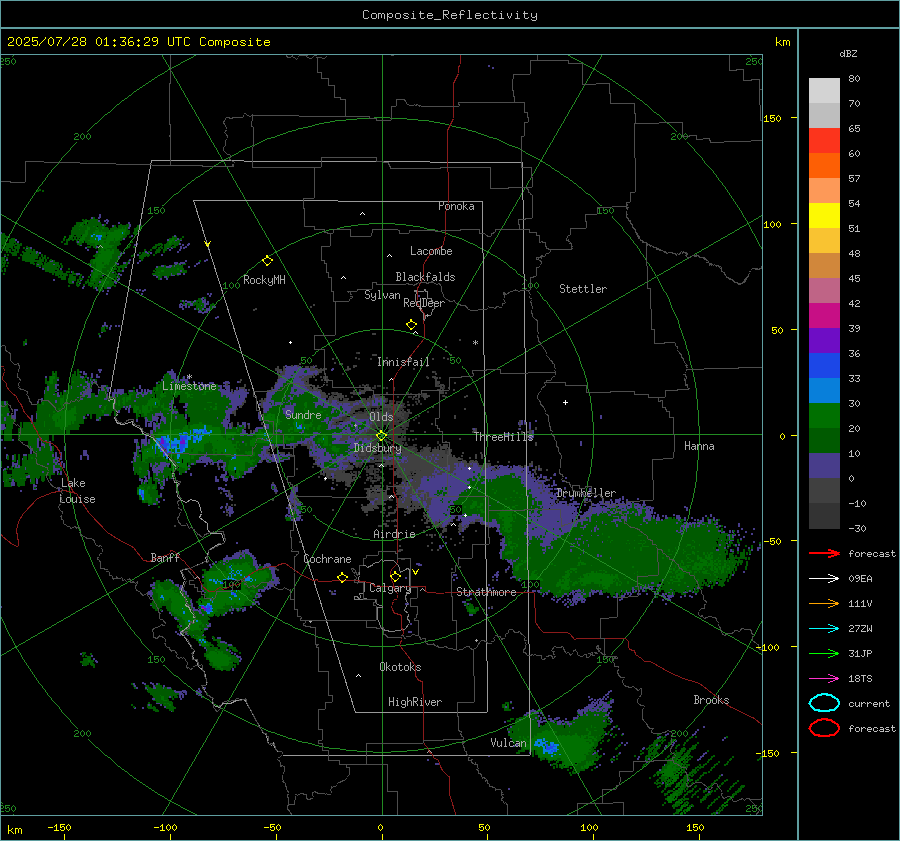Image resolution: width=900 pixels, height=841 pixels.
Task: Click the RedDeer city label
Action: click(424, 303)
